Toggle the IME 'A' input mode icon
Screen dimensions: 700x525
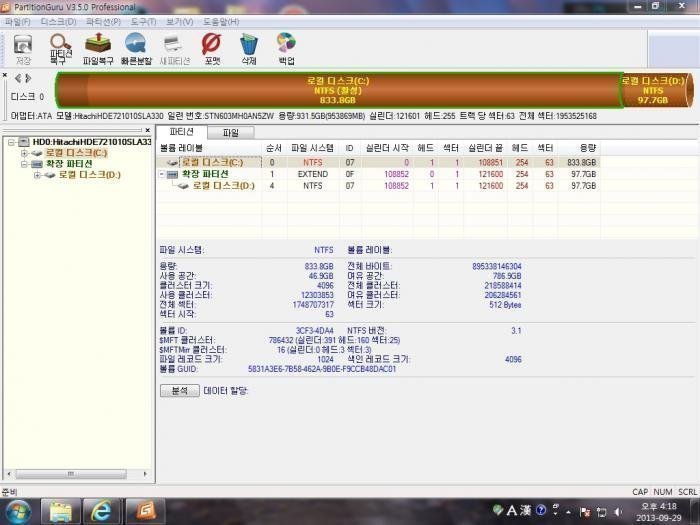pos(512,510)
